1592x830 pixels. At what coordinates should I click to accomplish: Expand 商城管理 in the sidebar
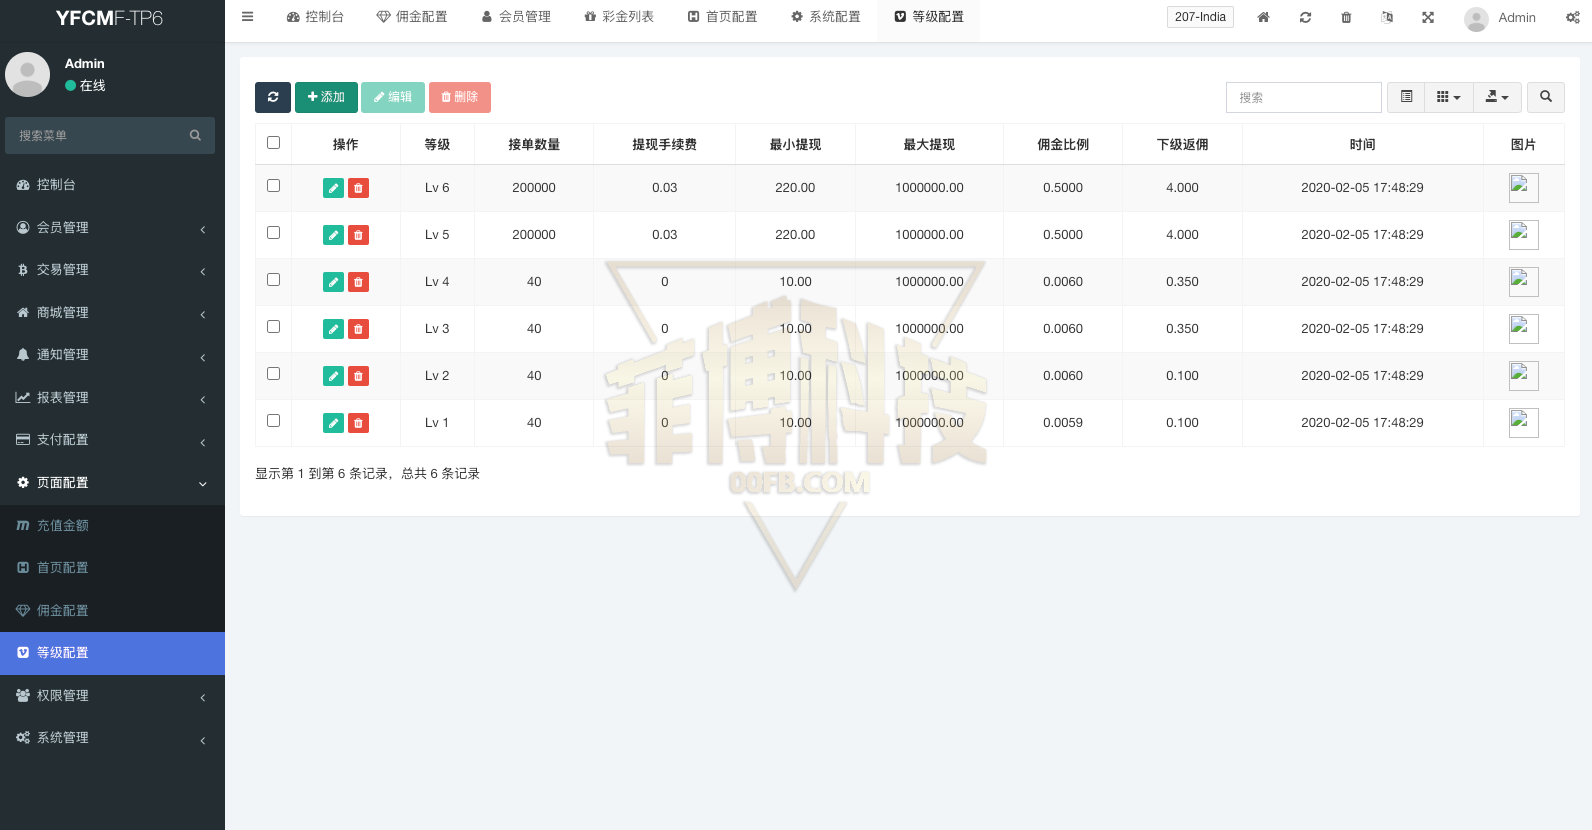pos(112,313)
